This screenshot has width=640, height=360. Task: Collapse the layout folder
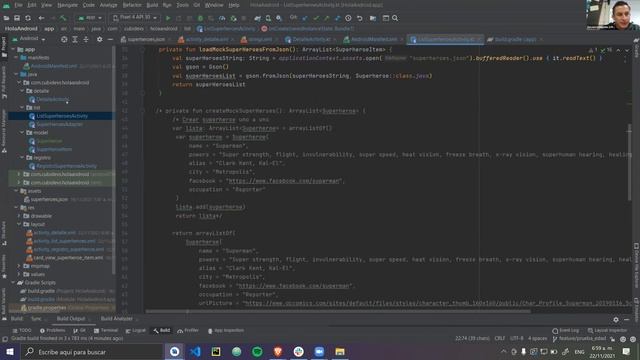[19, 224]
